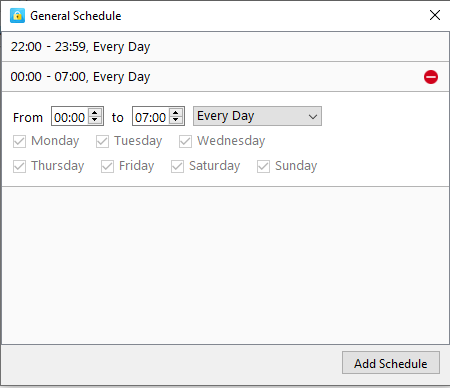Screen dimensions: 450x388
Task: Select the 22:00 - 23:59 schedule row
Action: point(225,47)
